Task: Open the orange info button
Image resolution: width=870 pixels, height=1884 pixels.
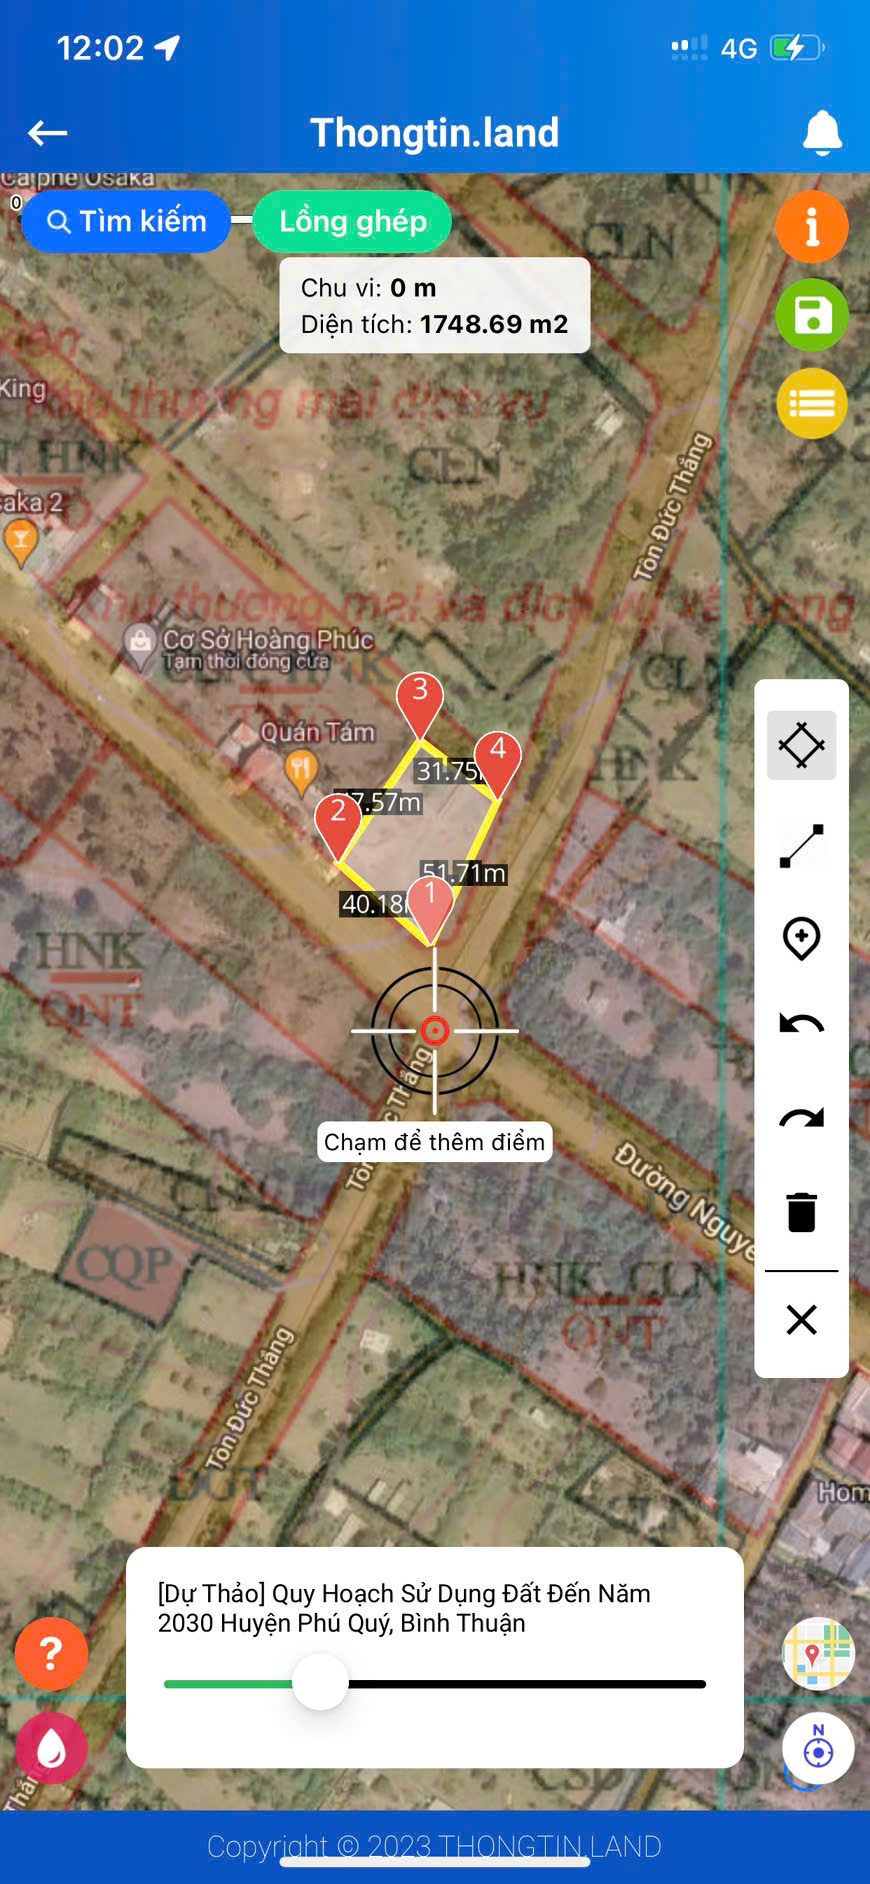Action: 812,227
